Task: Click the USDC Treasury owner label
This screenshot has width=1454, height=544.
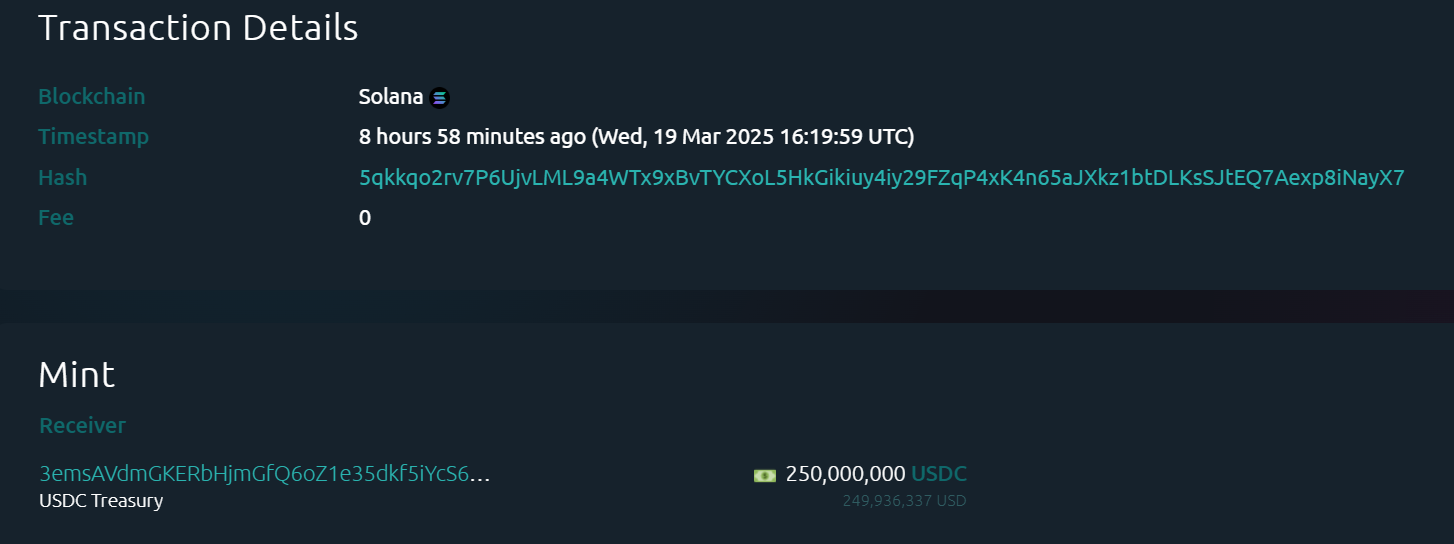Action: pos(100,501)
